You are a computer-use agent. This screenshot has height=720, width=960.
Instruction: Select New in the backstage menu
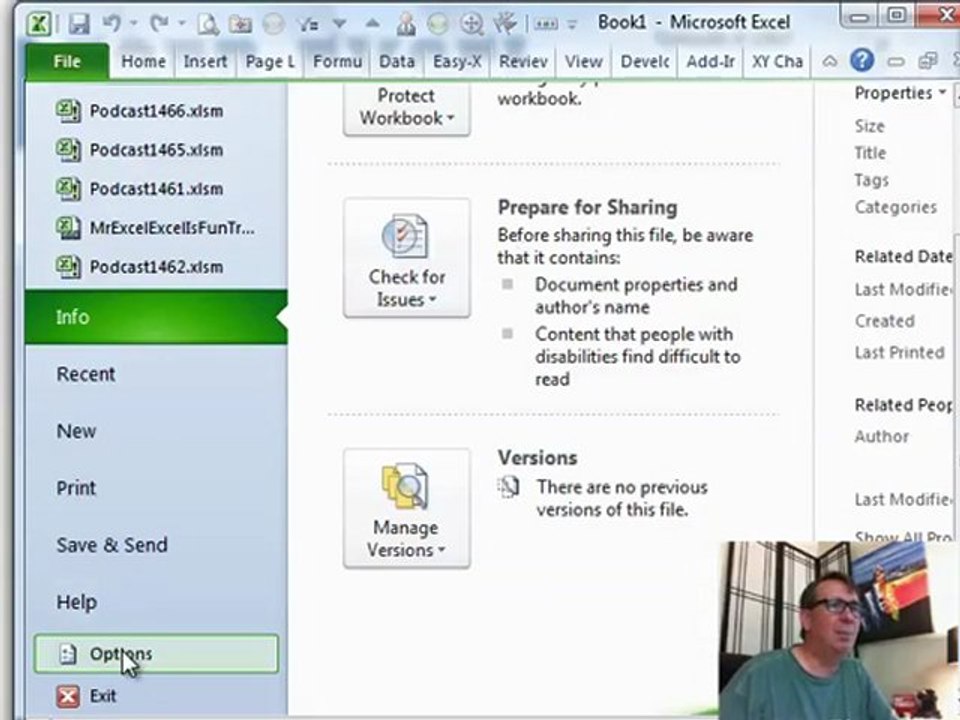(156, 431)
